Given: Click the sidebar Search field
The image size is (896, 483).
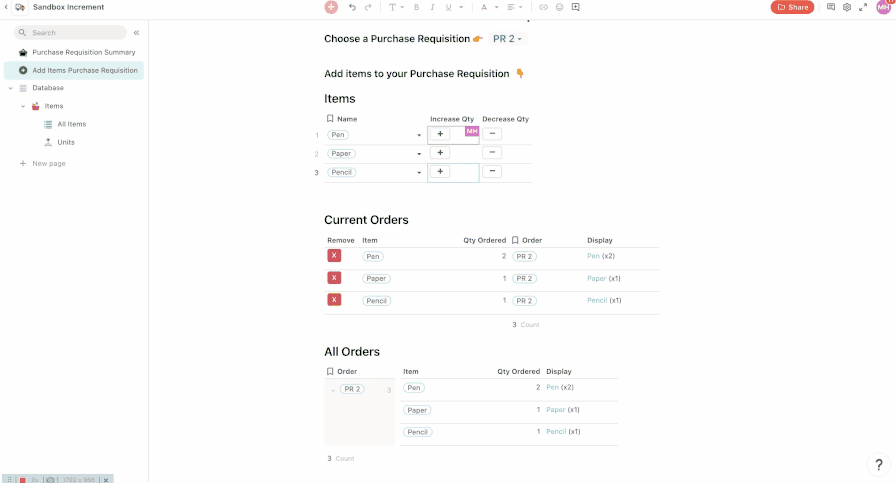Looking at the screenshot, I should 76,33.
